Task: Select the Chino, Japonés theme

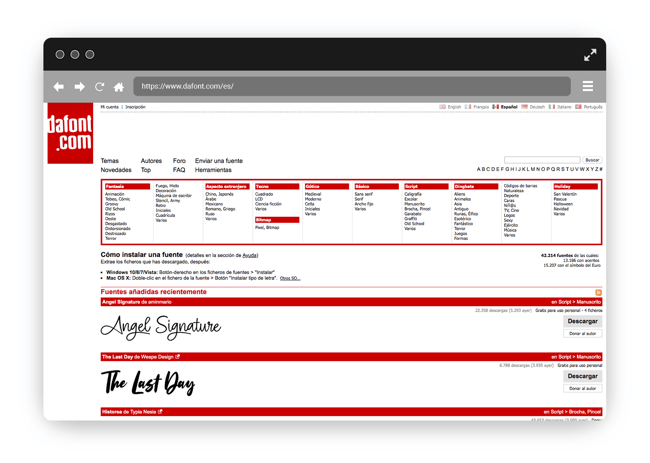Action: [x=219, y=194]
